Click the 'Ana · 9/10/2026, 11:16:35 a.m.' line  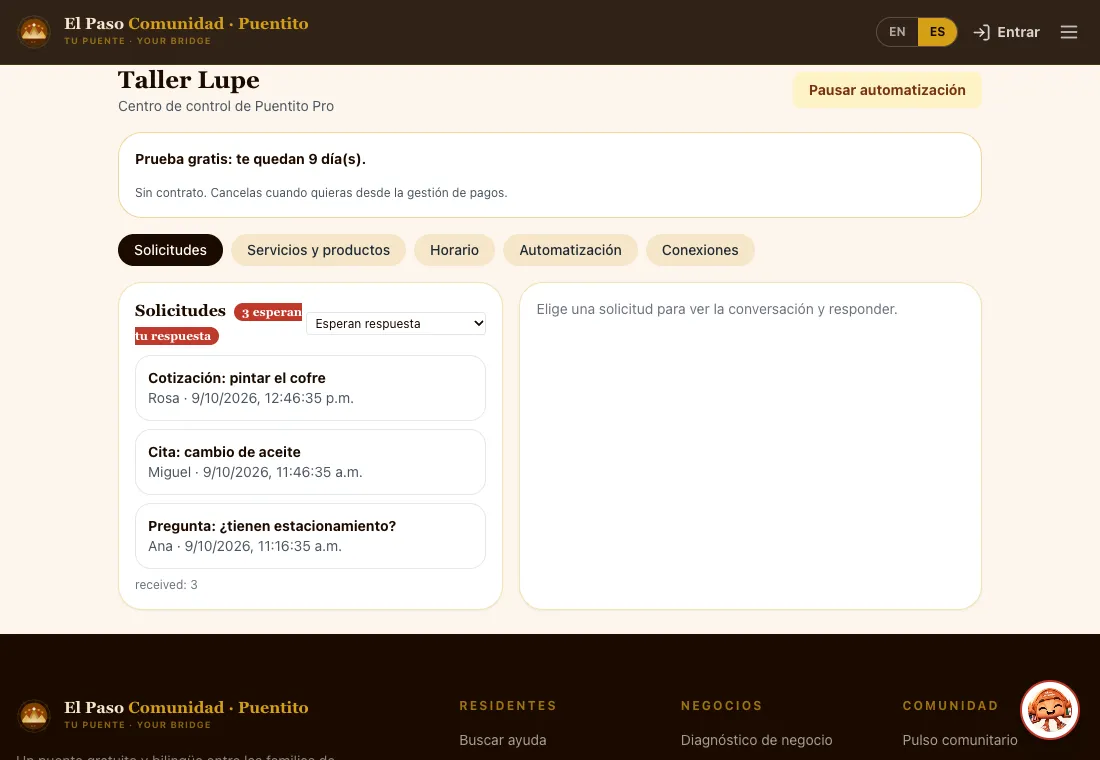click(x=245, y=546)
